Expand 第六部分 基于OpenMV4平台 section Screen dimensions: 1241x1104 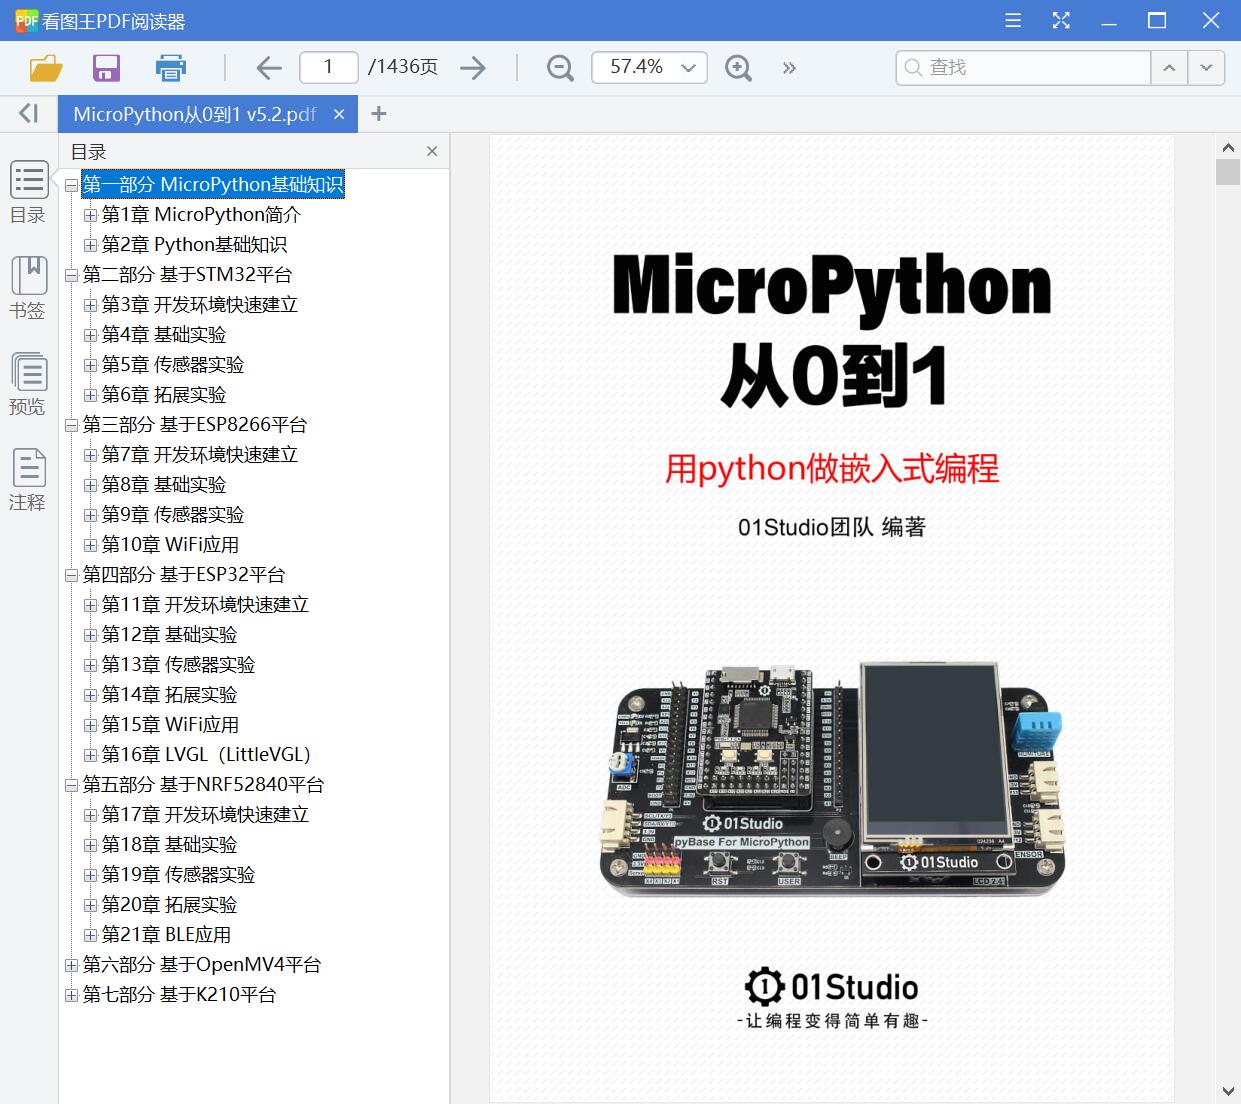pos(70,964)
